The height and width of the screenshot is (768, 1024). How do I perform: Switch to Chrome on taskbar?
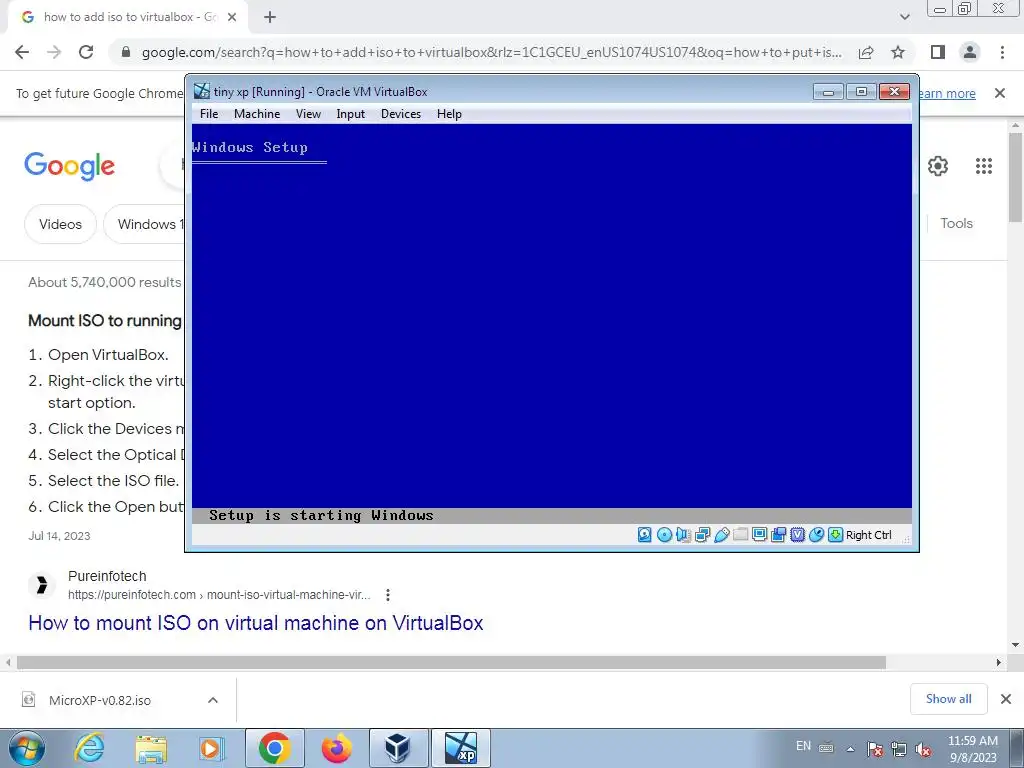click(x=274, y=748)
